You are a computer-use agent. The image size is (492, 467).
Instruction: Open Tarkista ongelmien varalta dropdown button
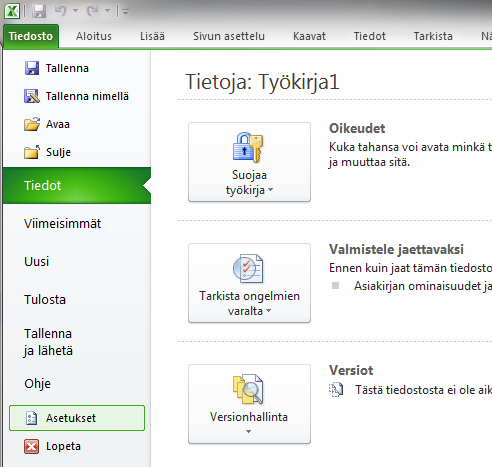coord(249,283)
